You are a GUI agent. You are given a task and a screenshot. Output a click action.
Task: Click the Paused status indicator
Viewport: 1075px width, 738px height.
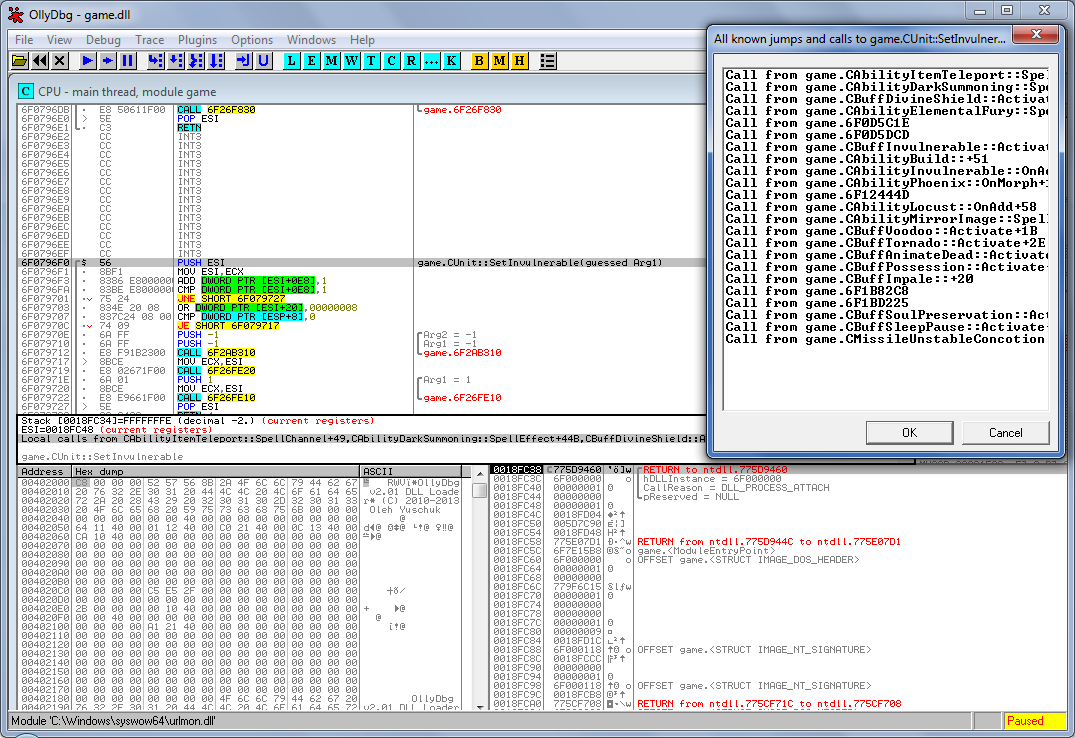[1035, 721]
